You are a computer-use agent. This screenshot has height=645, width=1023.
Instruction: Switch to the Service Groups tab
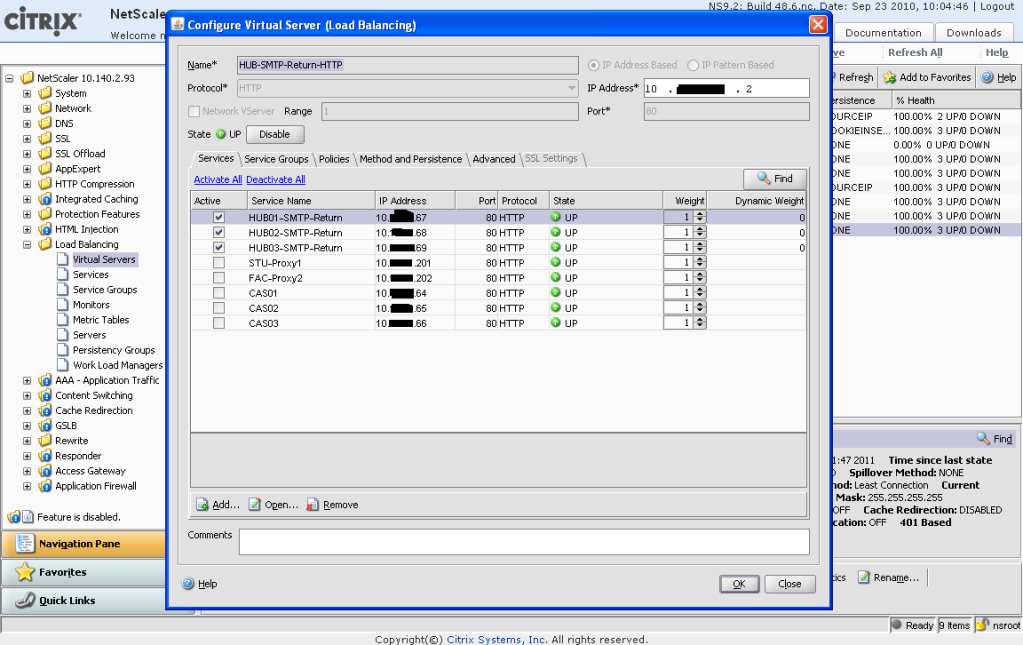pos(276,159)
